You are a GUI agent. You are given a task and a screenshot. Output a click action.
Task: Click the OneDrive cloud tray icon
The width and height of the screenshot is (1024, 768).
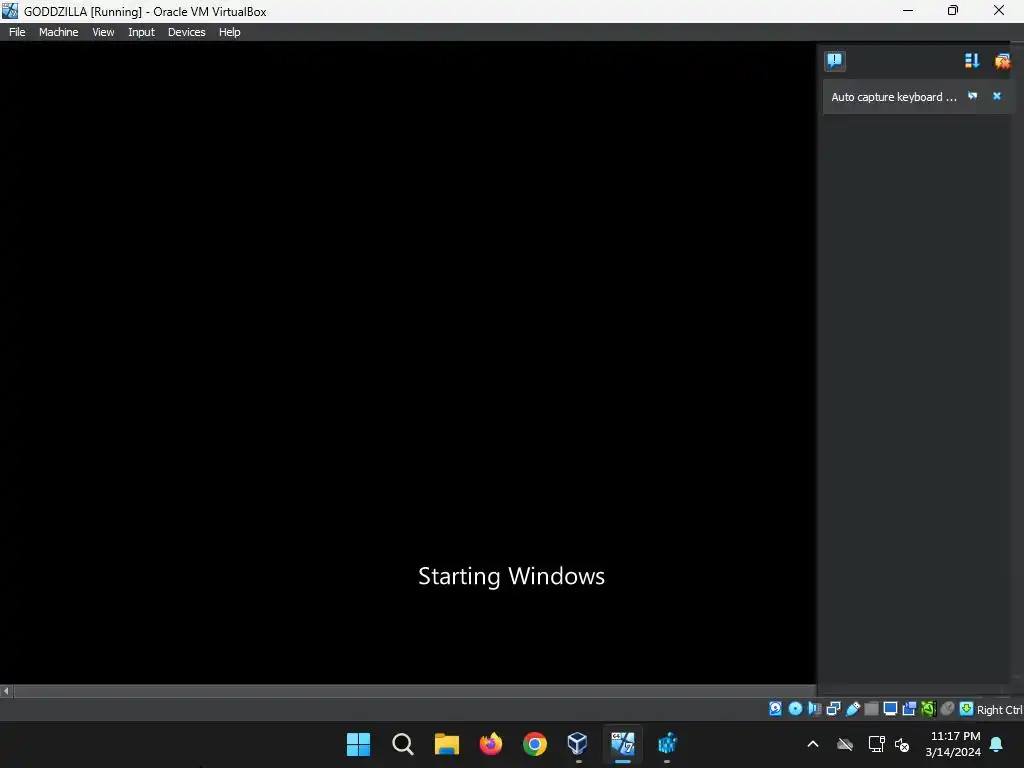pyautogui.click(x=845, y=744)
